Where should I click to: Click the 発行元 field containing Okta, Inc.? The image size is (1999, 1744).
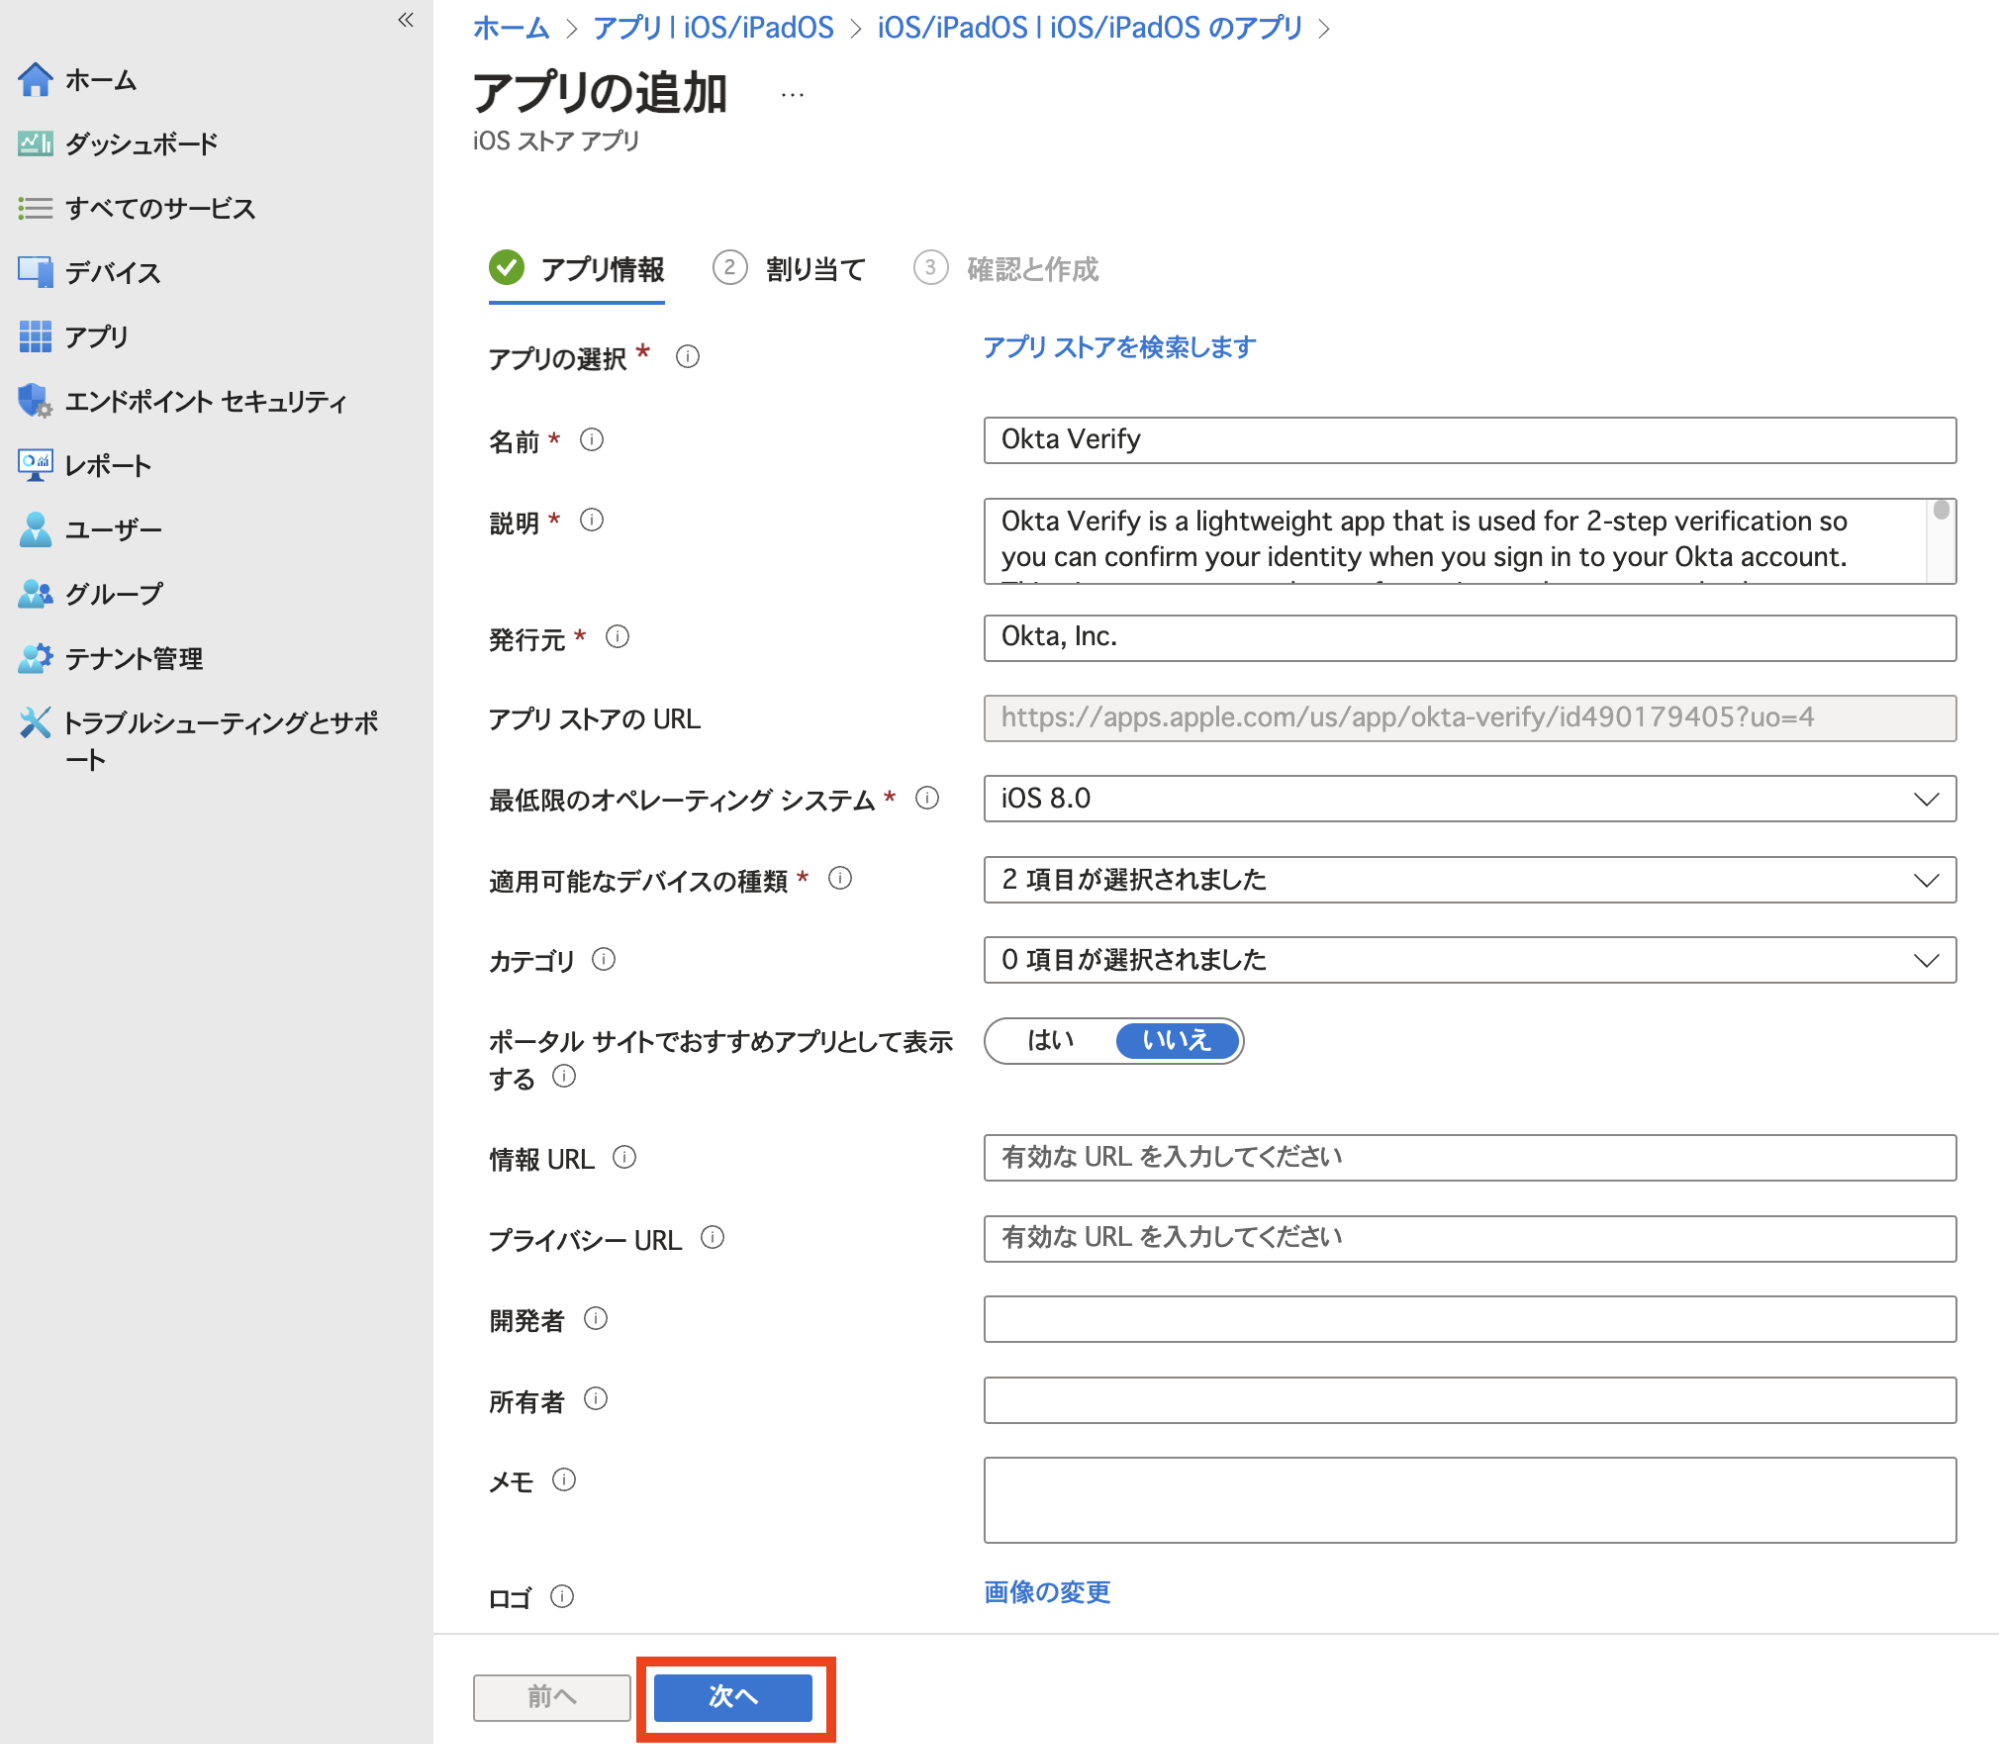(1469, 637)
